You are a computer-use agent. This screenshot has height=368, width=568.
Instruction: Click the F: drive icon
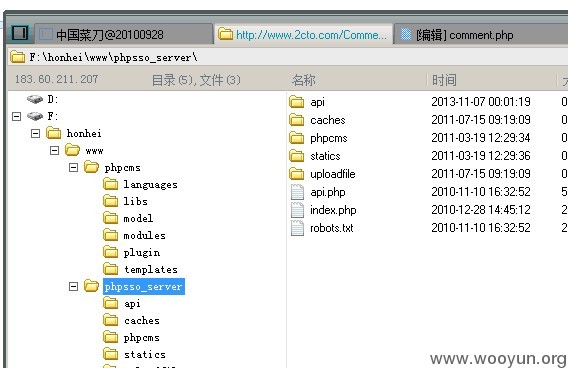click(35, 116)
